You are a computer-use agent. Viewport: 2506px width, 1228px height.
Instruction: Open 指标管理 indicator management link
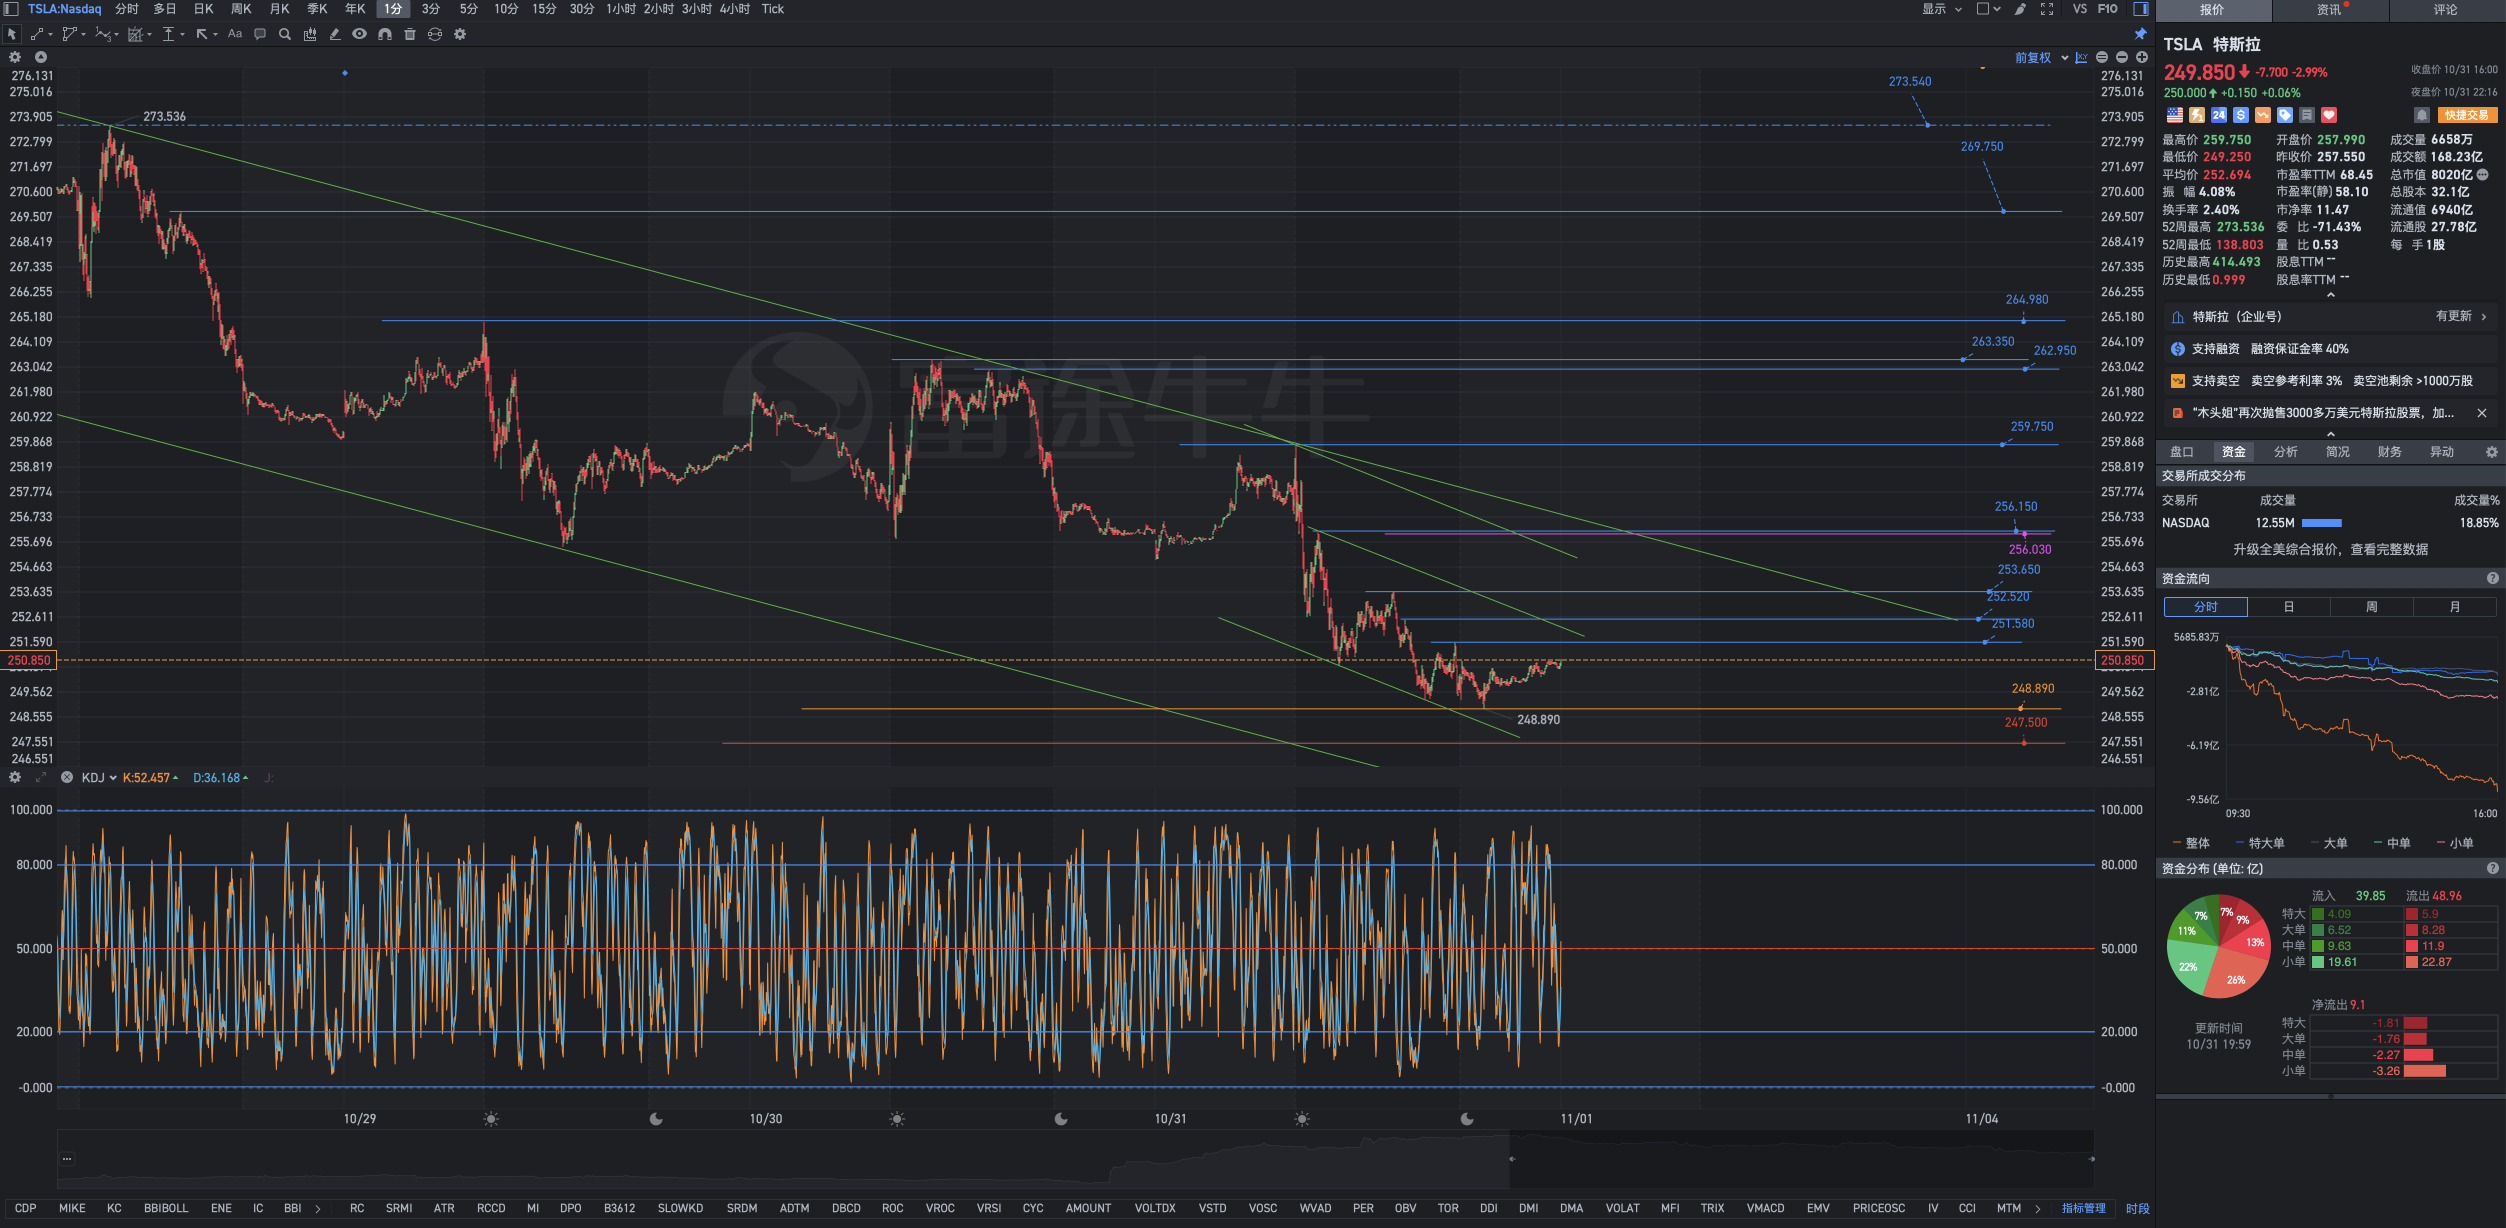[2083, 1208]
